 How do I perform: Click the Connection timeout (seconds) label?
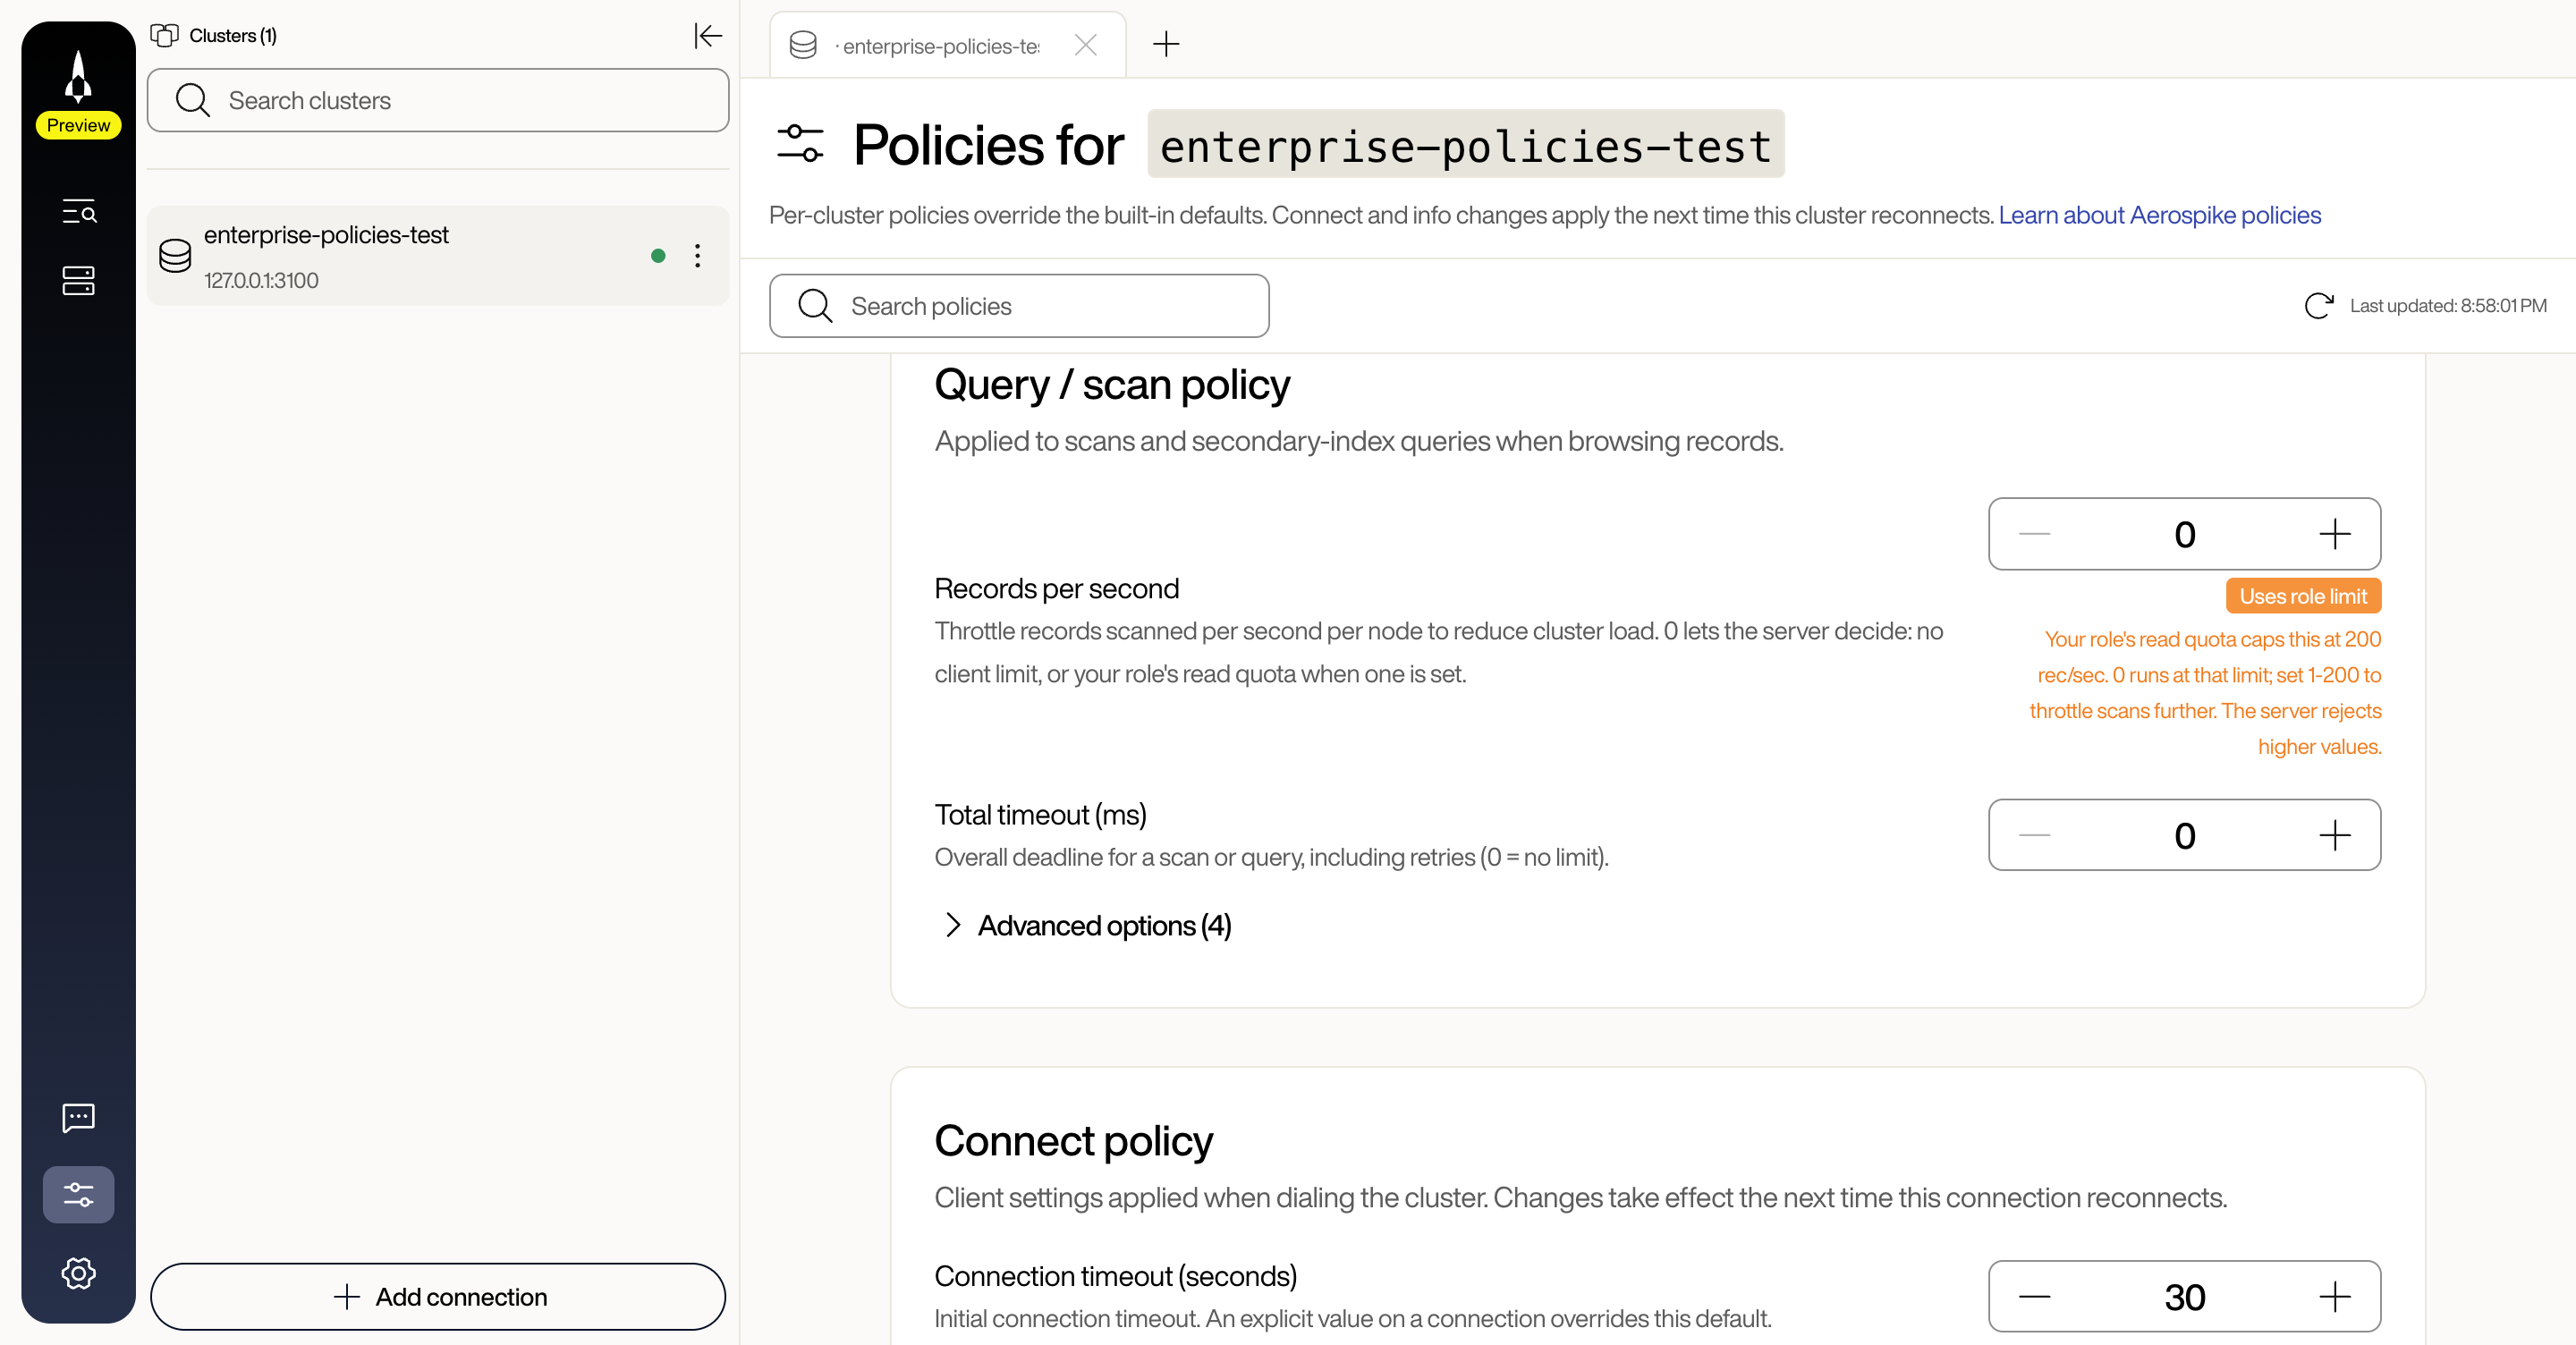(1116, 1277)
